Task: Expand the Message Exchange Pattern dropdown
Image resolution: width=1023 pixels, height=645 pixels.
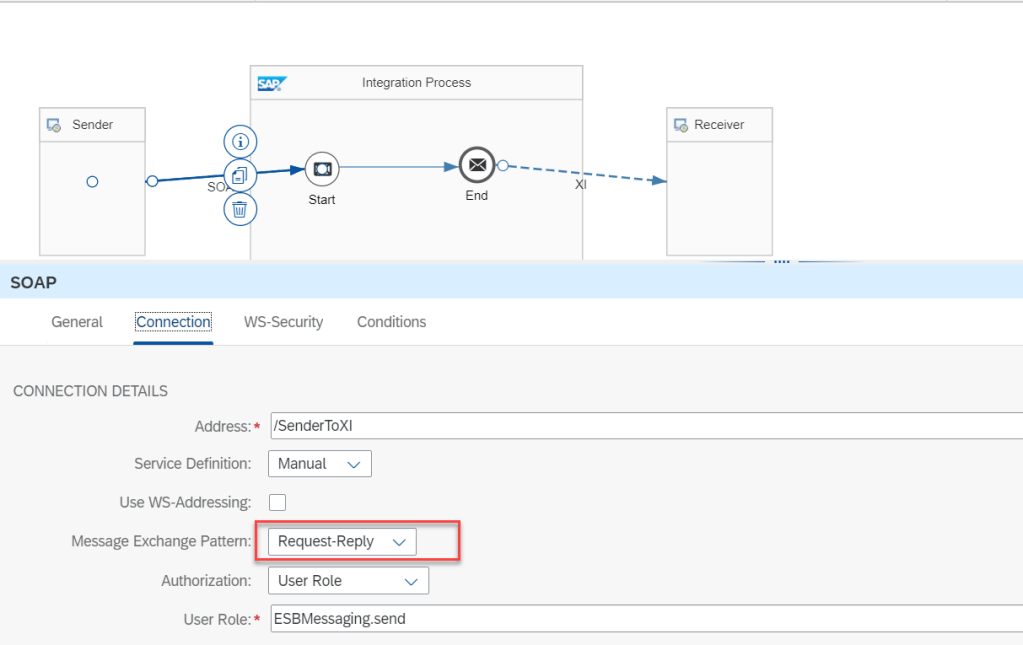Action: [x=342, y=542]
